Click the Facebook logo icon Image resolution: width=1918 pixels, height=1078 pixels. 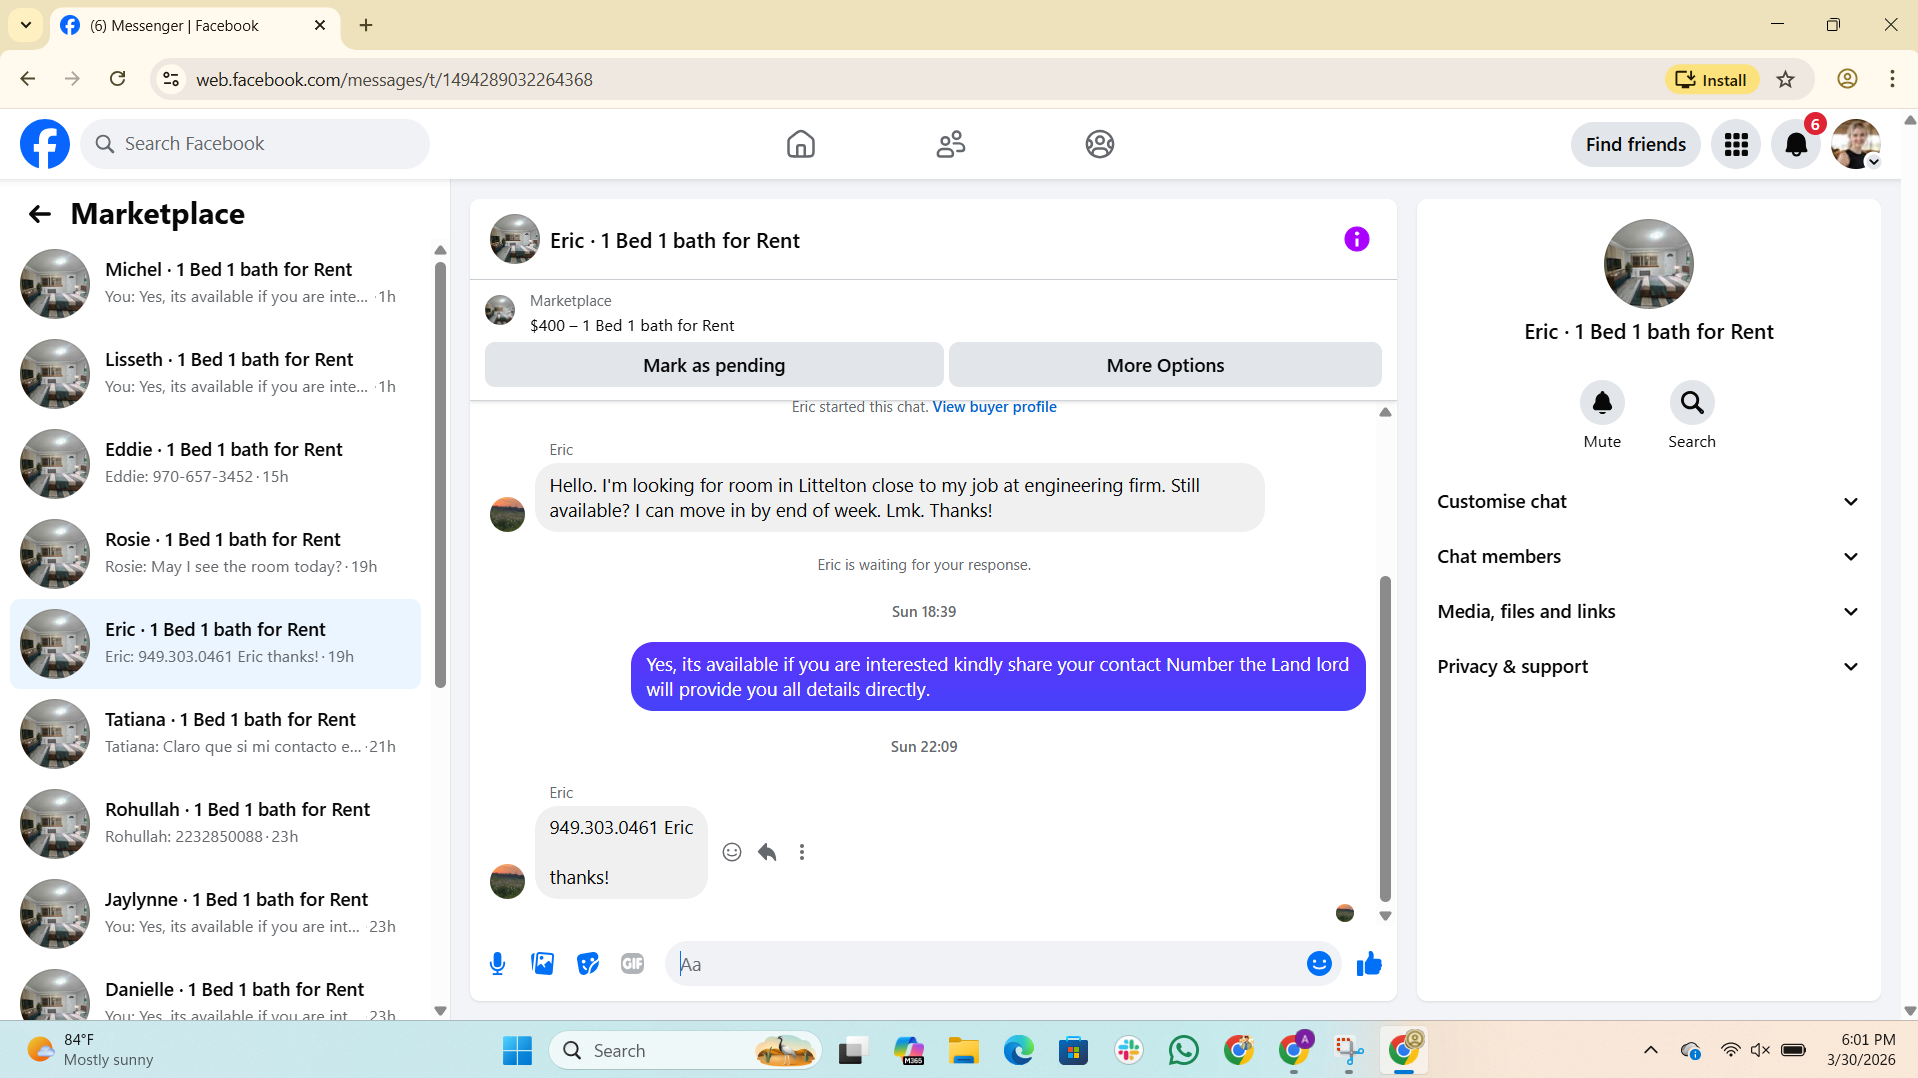[45, 144]
